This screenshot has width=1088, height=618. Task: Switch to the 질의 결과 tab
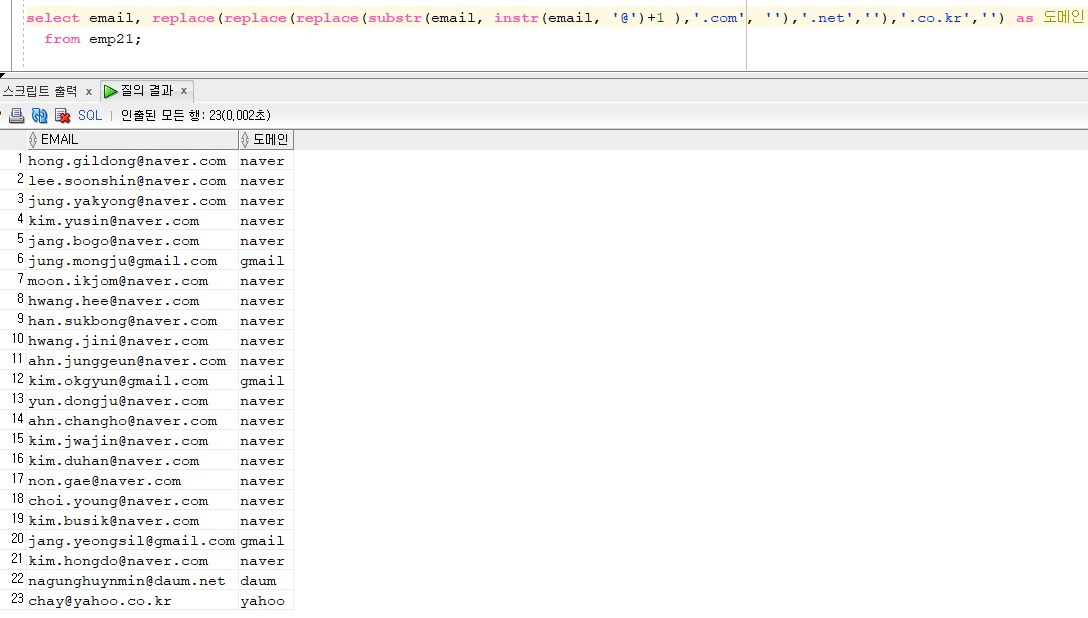pos(146,91)
